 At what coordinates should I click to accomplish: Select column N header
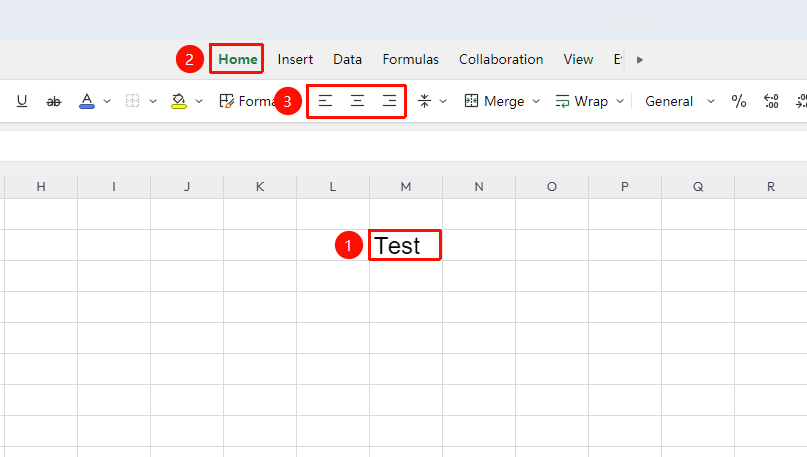[479, 186]
